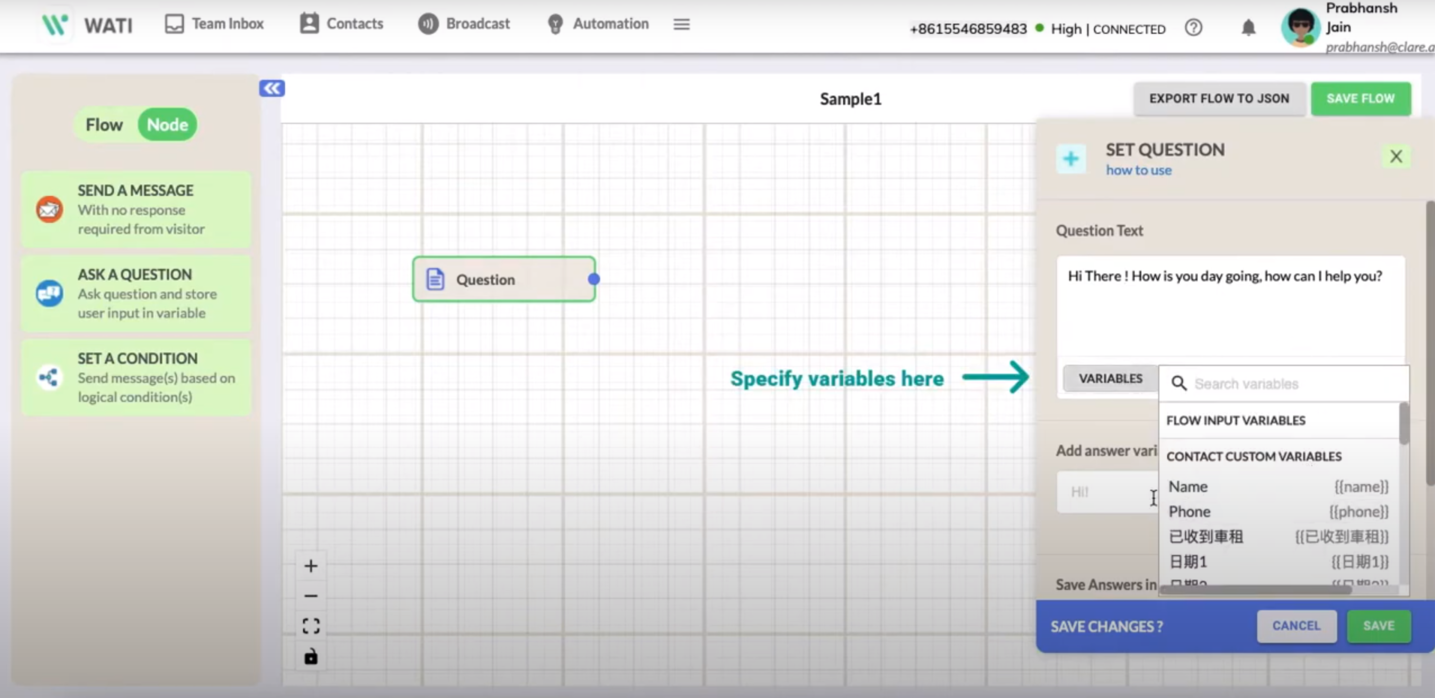The image size is (1435, 698).
Task: Click the zoom in plus icon
Action: [x=311, y=566]
